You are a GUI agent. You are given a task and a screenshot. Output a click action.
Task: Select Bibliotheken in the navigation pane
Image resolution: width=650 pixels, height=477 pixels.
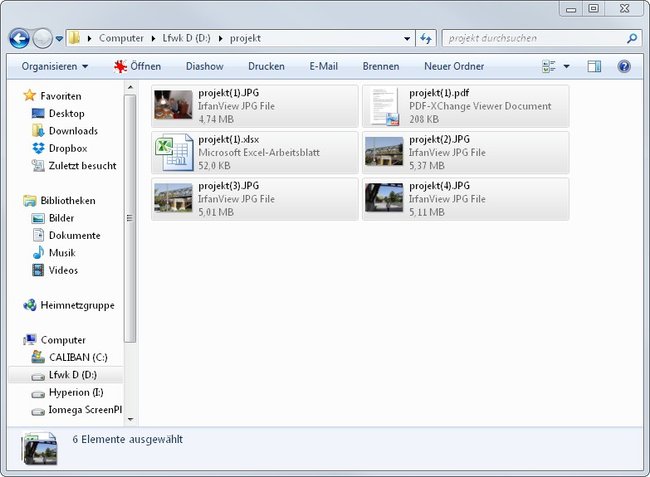click(x=59, y=201)
